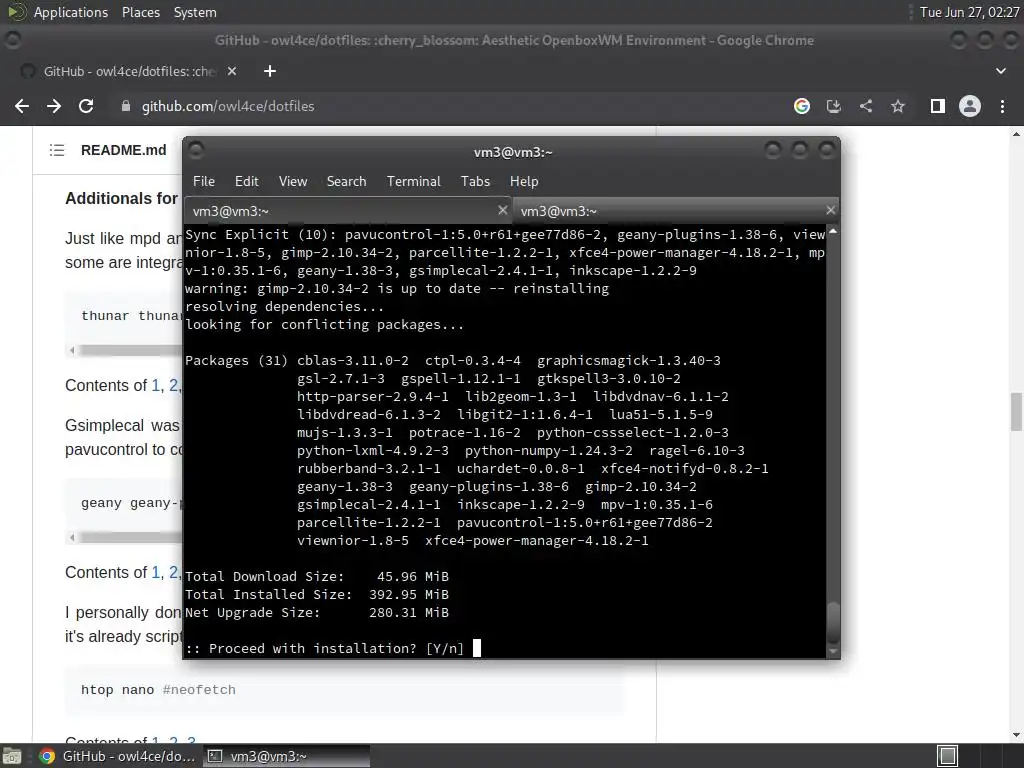This screenshot has width=1024, height=768.
Task: Bookmark this page with the star
Action: [898, 106]
